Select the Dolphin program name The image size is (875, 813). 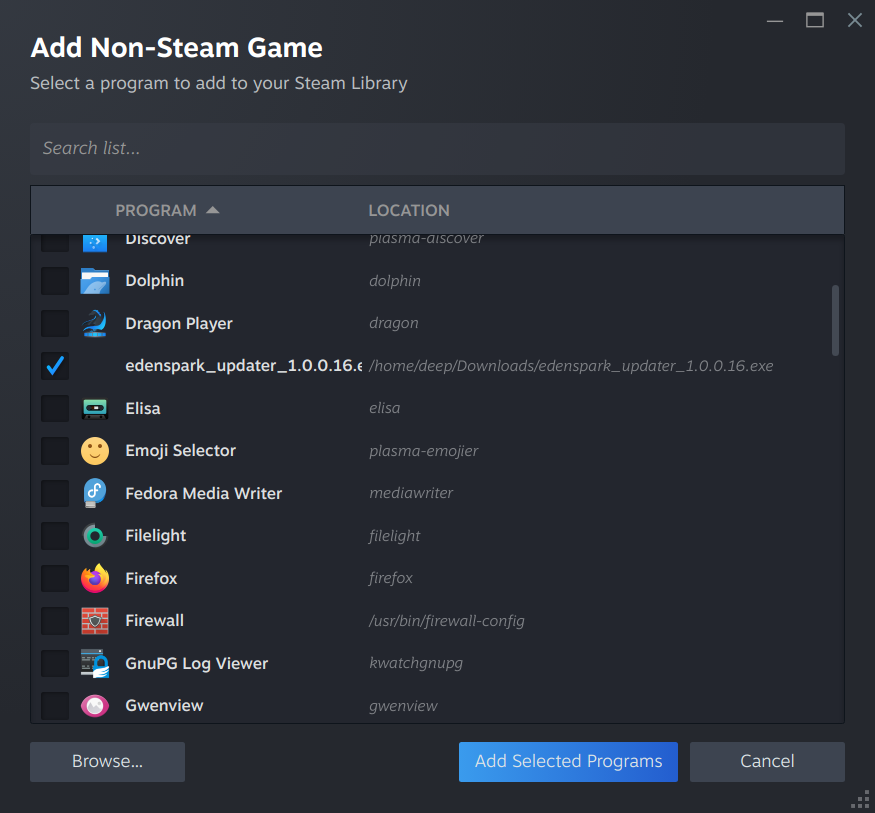155,281
